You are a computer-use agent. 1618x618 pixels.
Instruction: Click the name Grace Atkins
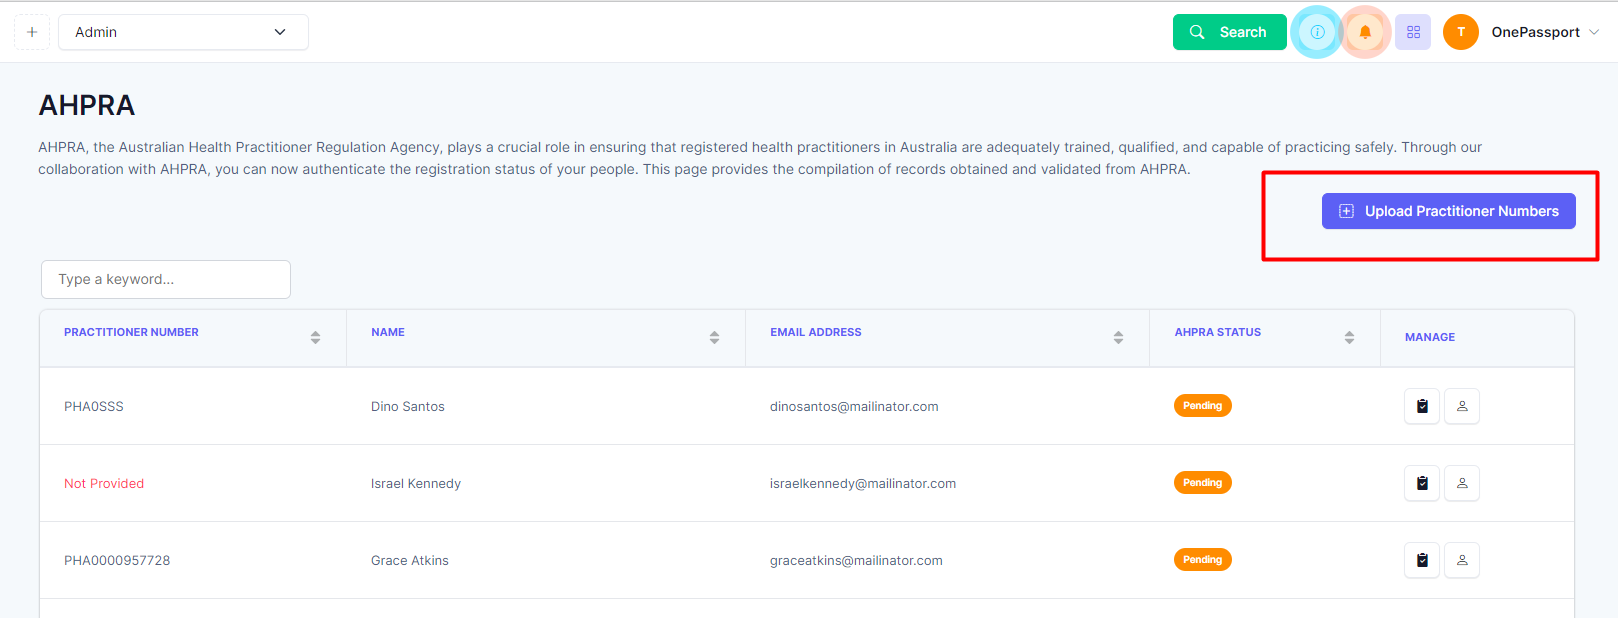click(410, 560)
